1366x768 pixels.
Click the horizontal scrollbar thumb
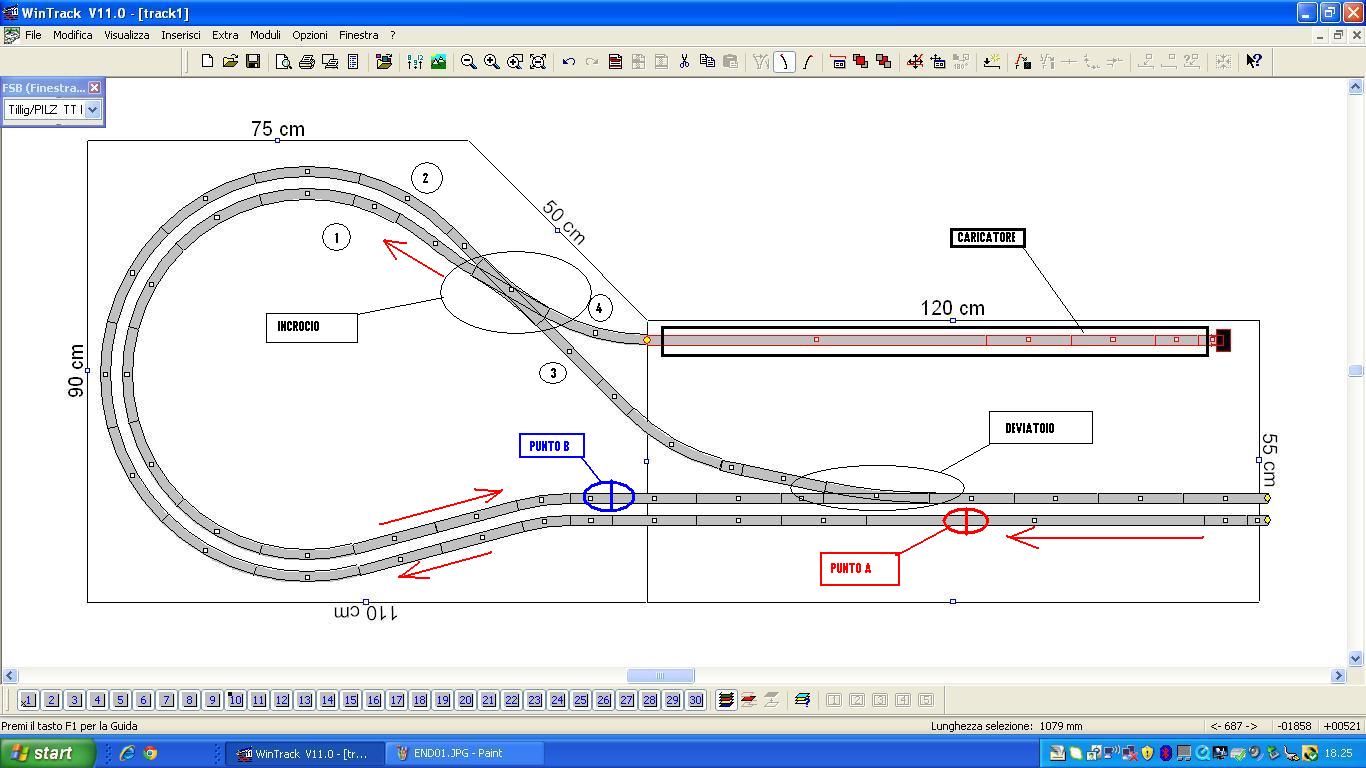tap(660, 676)
